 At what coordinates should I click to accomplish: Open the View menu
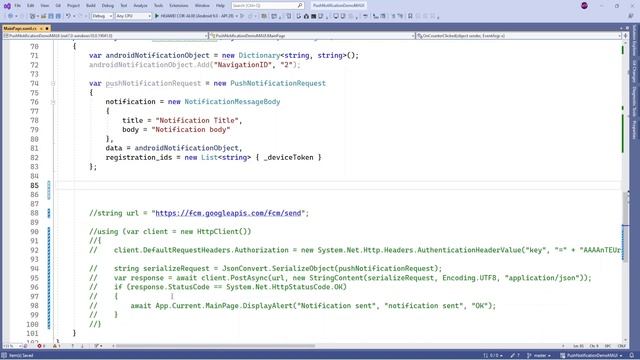[x=44, y=6]
